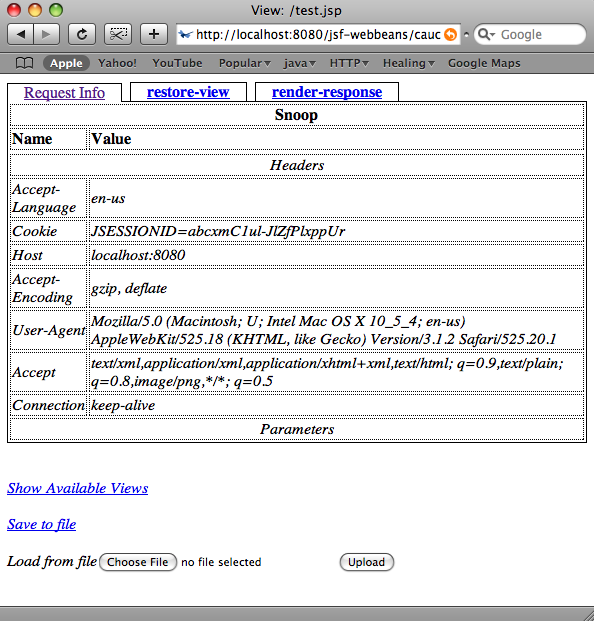
Task: Open the bookmarks book icon
Action: coord(24,63)
